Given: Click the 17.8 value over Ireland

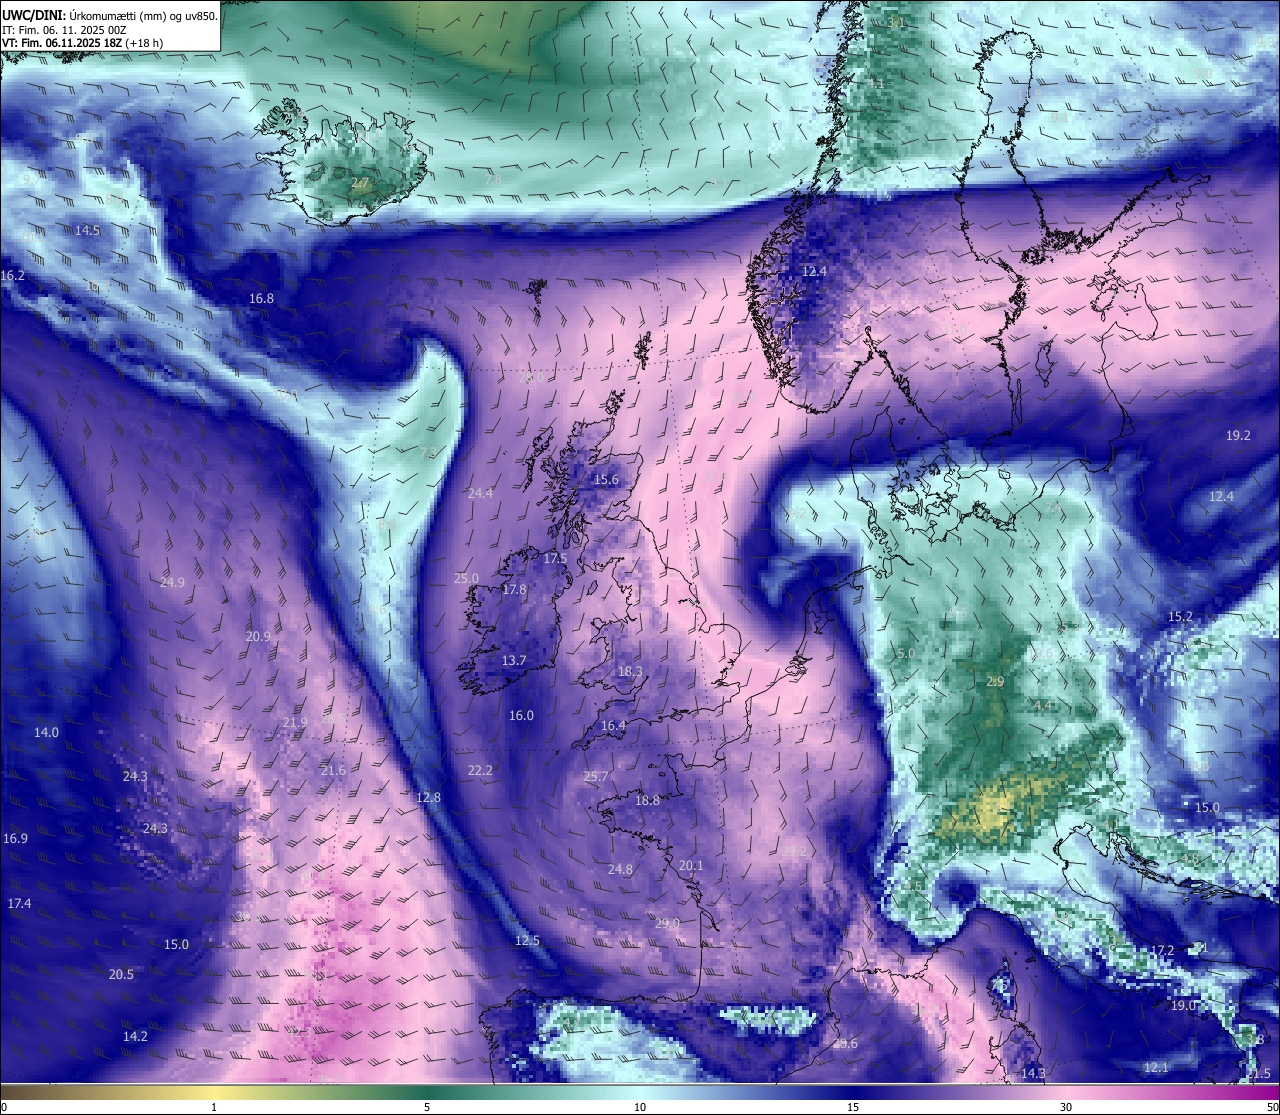Looking at the screenshot, I should (x=514, y=590).
